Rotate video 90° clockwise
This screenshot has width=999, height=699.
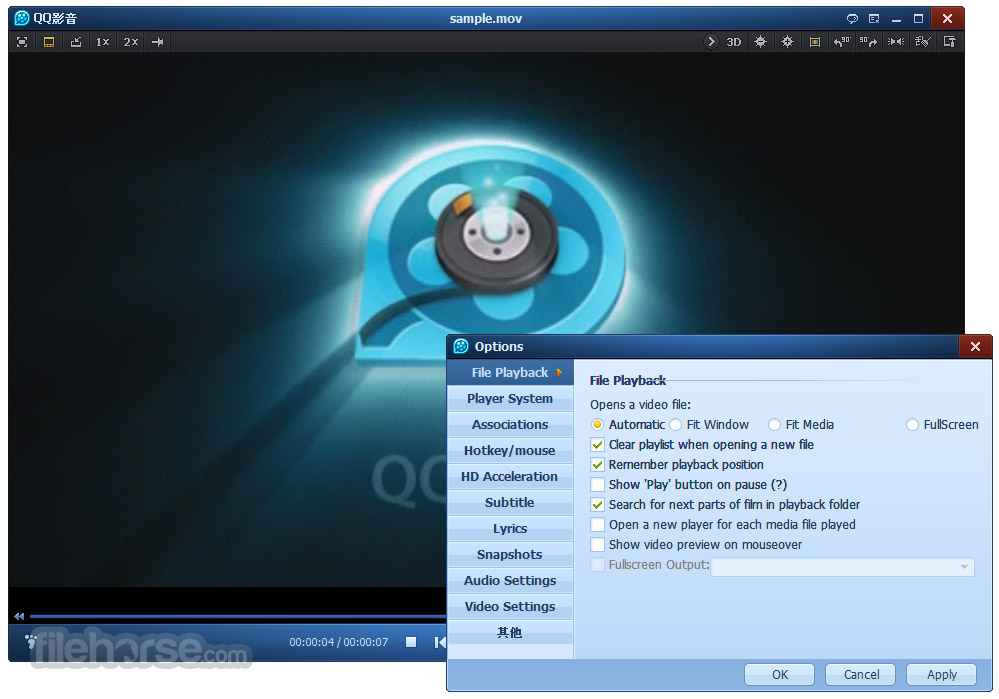pos(868,42)
